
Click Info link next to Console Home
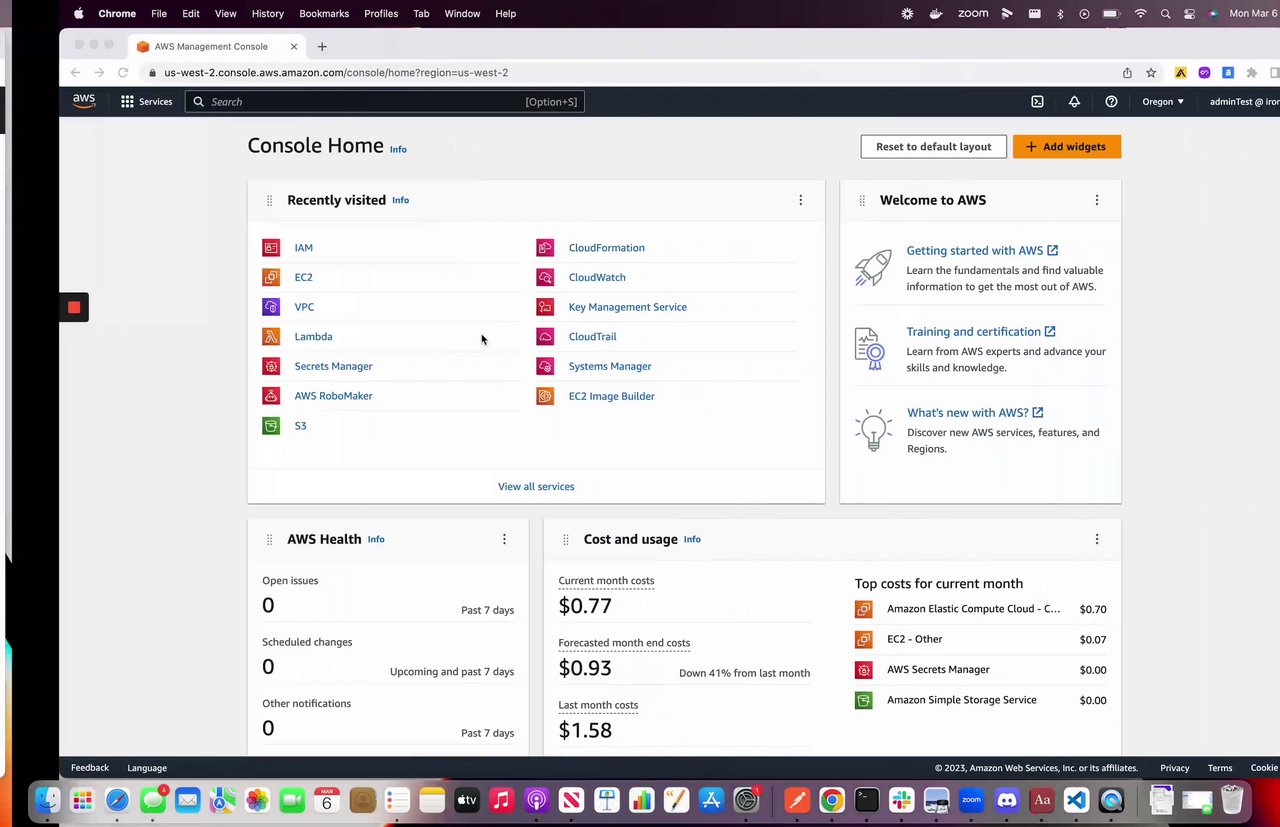coord(398,149)
